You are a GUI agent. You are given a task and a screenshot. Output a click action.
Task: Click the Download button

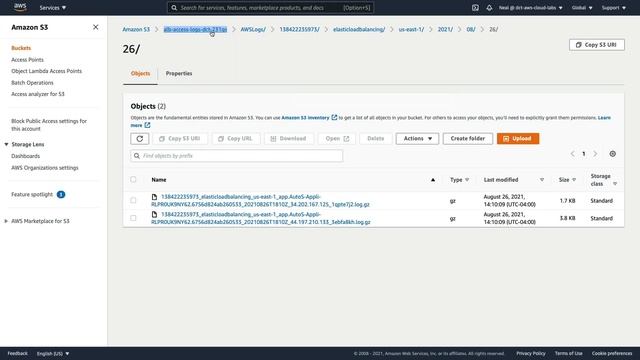point(289,139)
